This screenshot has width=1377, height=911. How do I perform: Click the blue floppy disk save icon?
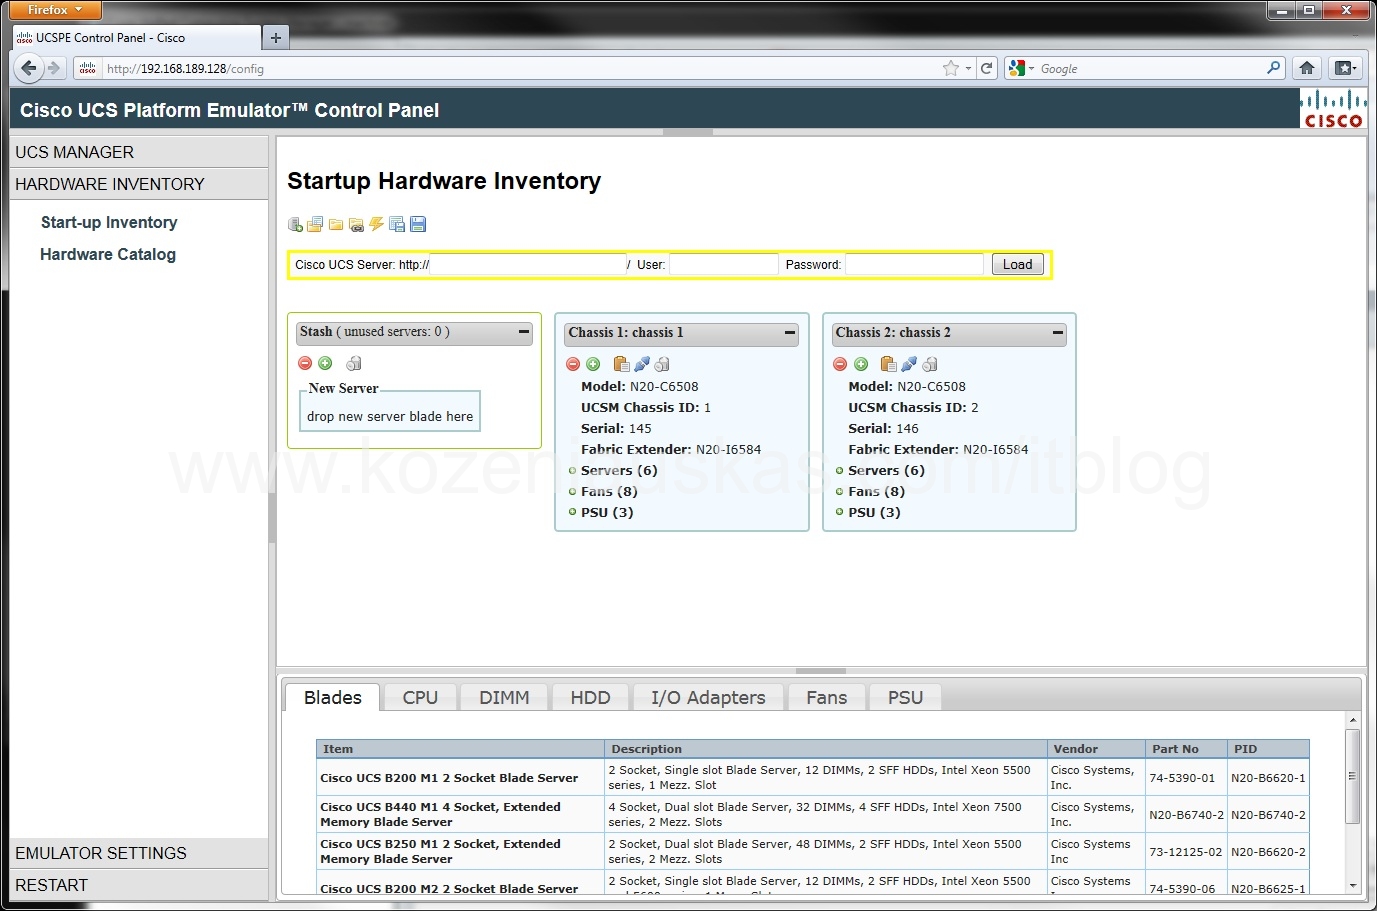pos(418,224)
